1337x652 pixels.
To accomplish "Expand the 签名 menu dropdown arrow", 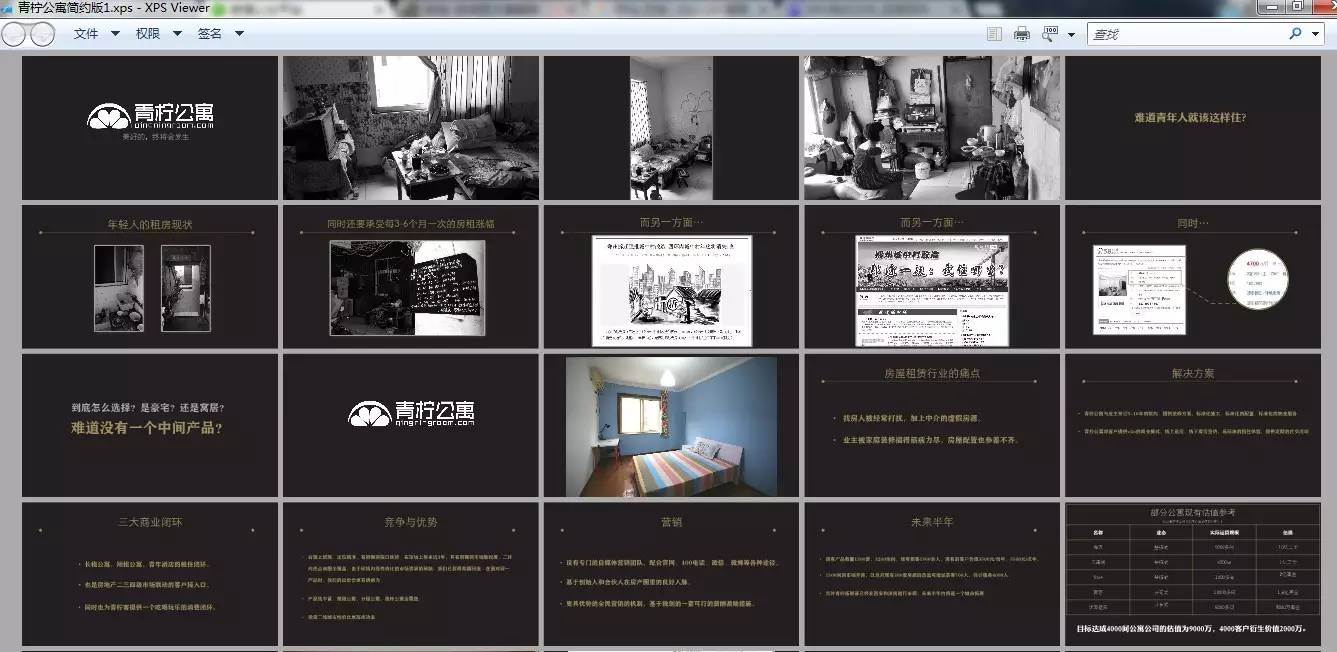I will pos(238,33).
